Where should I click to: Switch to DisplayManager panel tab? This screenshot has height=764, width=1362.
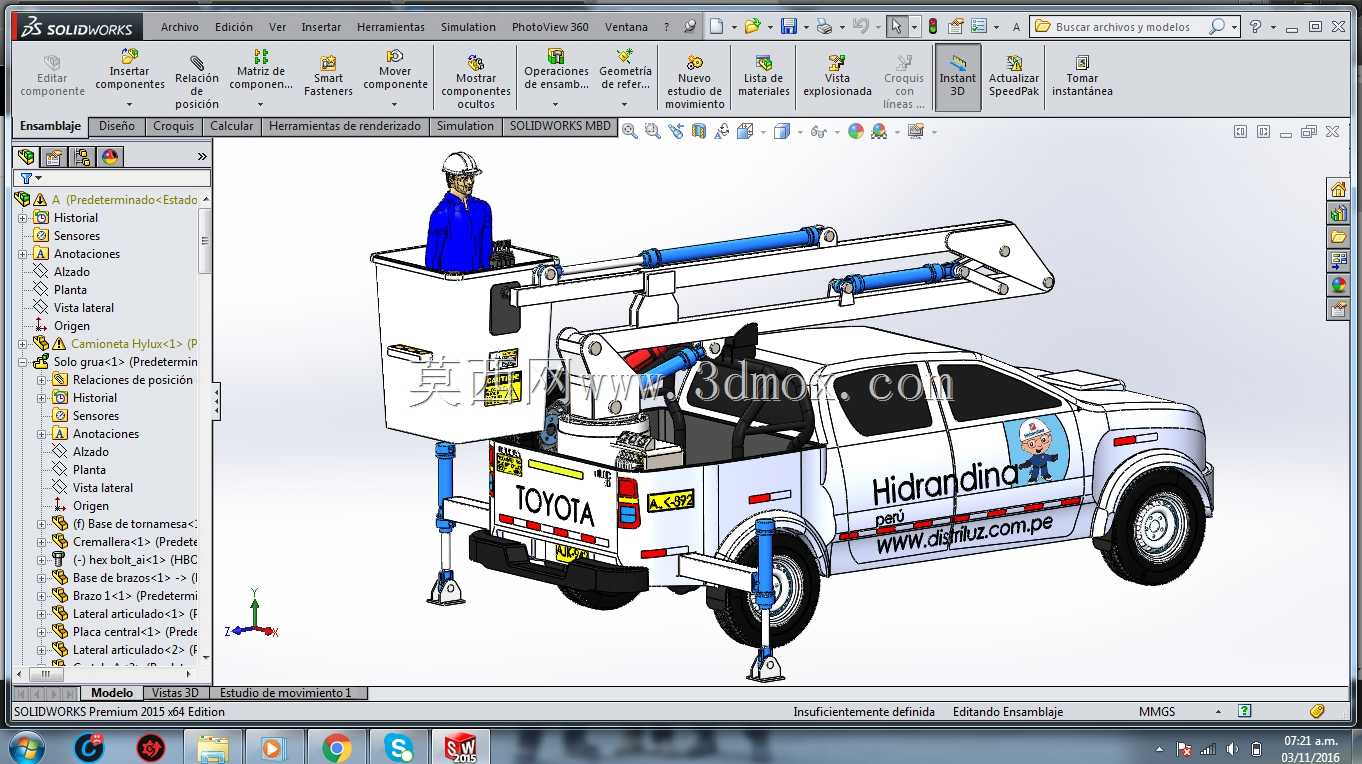(x=110, y=157)
